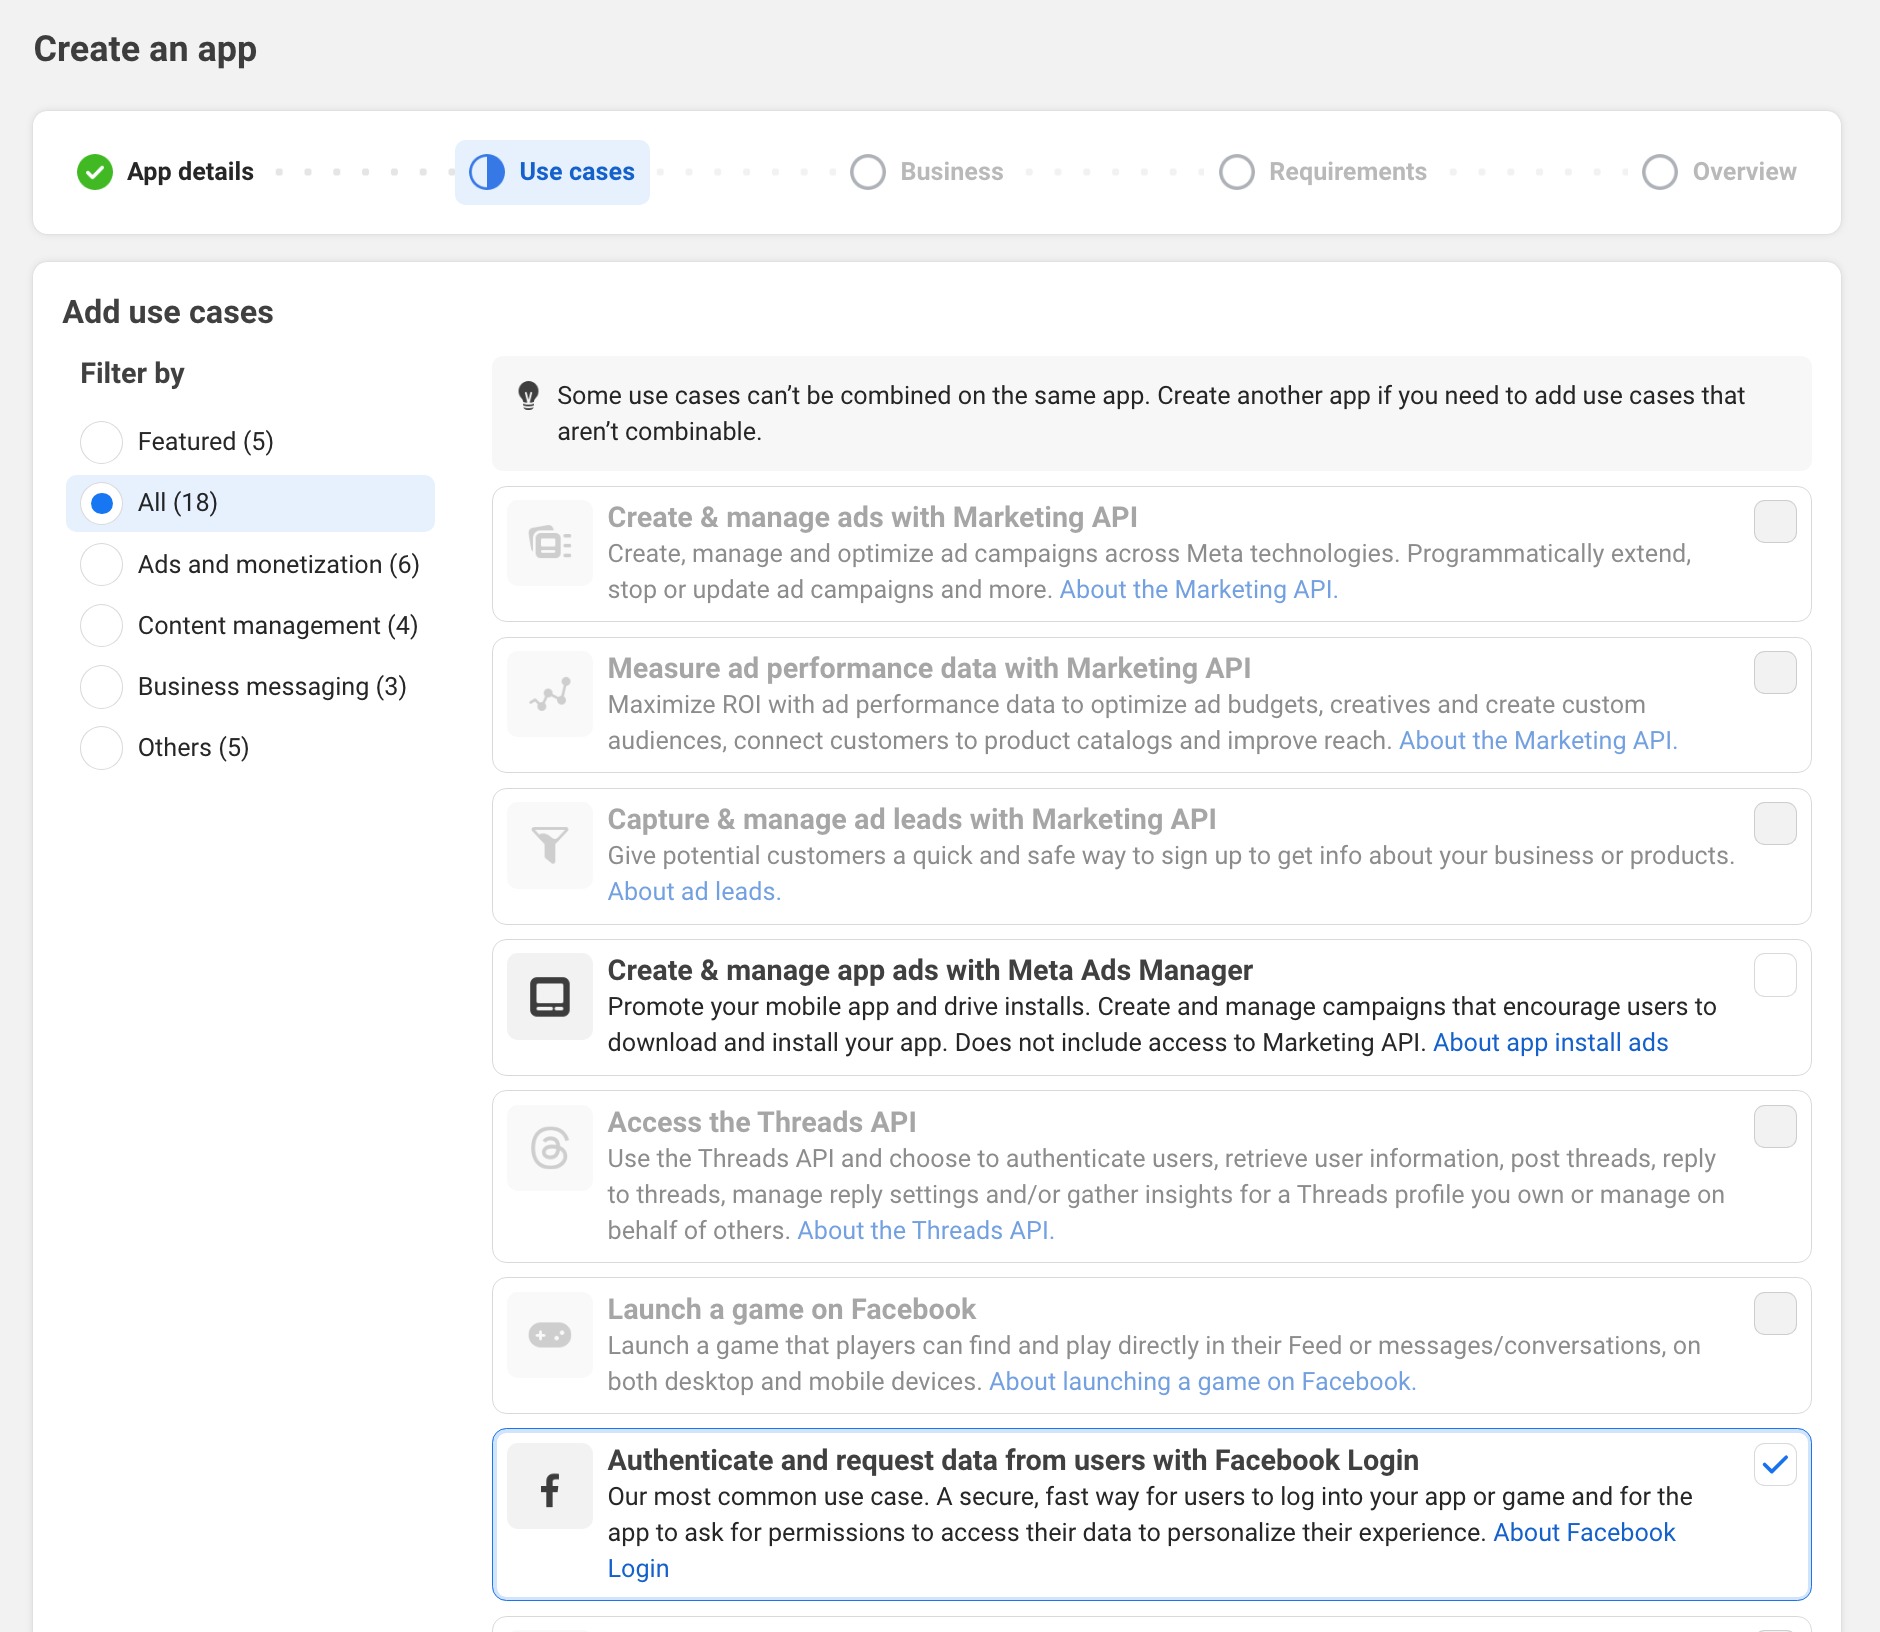Click the Capture & manage ad leads title
The height and width of the screenshot is (1632, 1880).
click(x=911, y=820)
